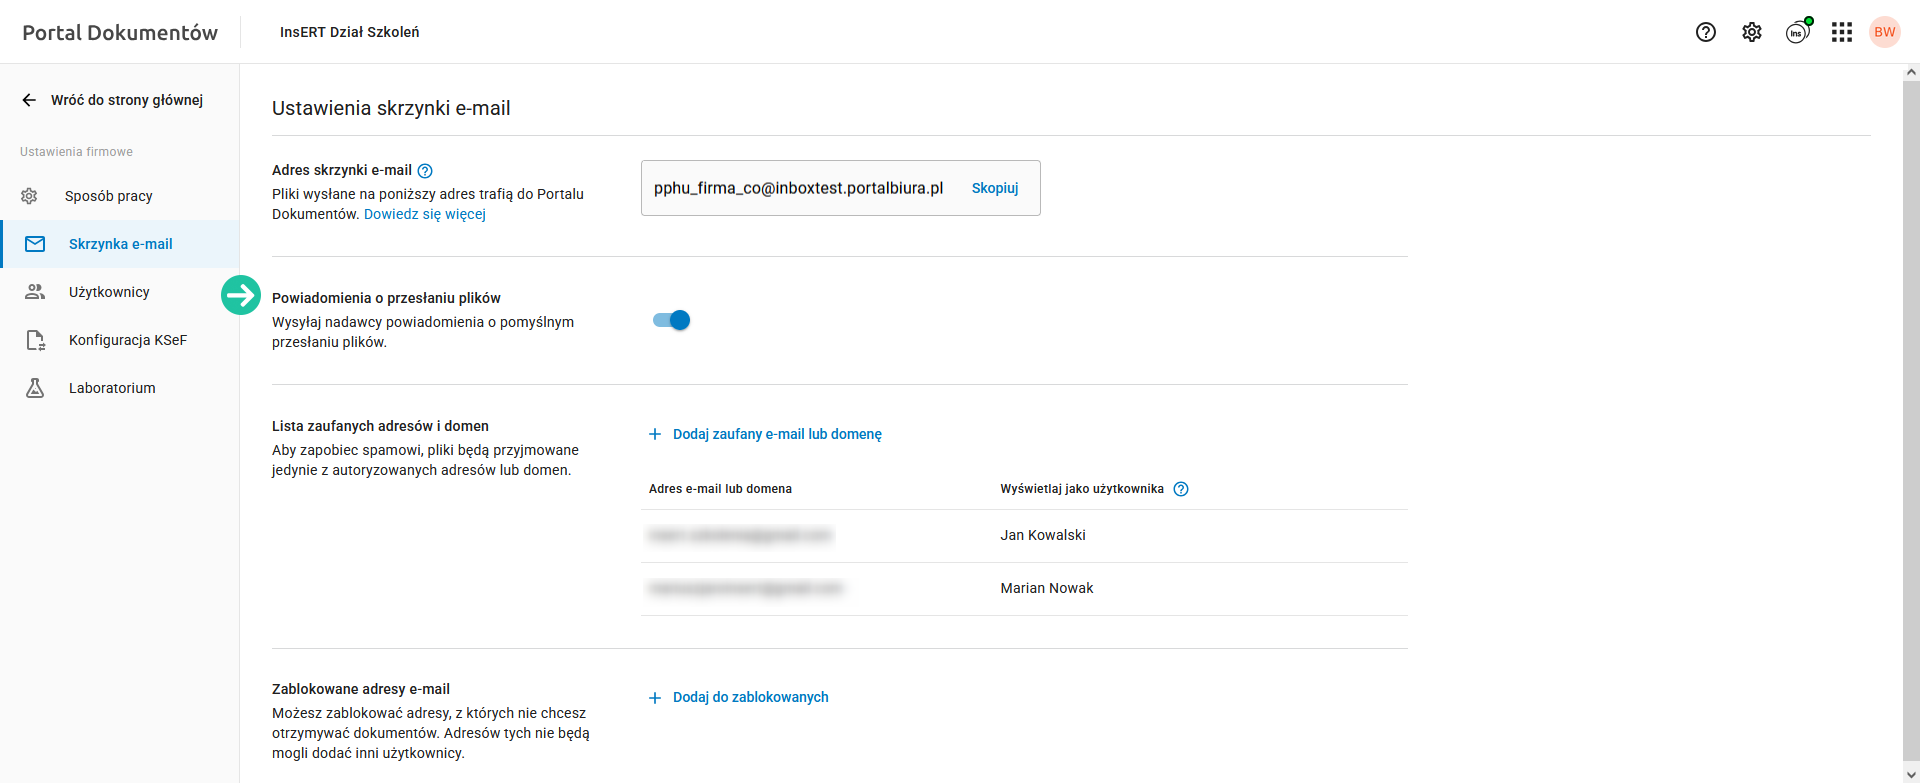Follow the Dowiedz się więcej link

point(425,214)
